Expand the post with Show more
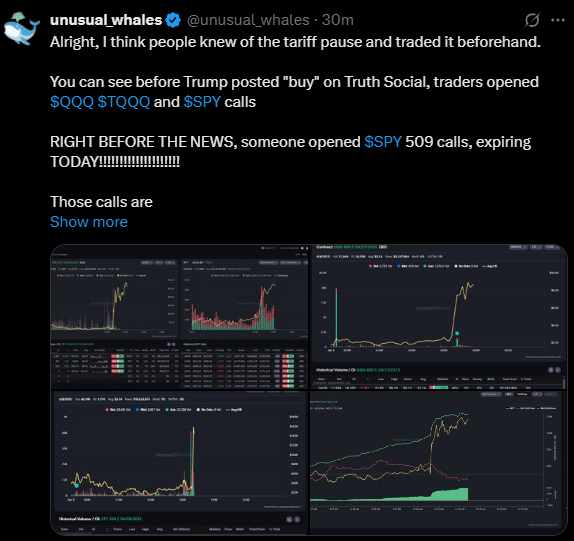 click(x=89, y=222)
